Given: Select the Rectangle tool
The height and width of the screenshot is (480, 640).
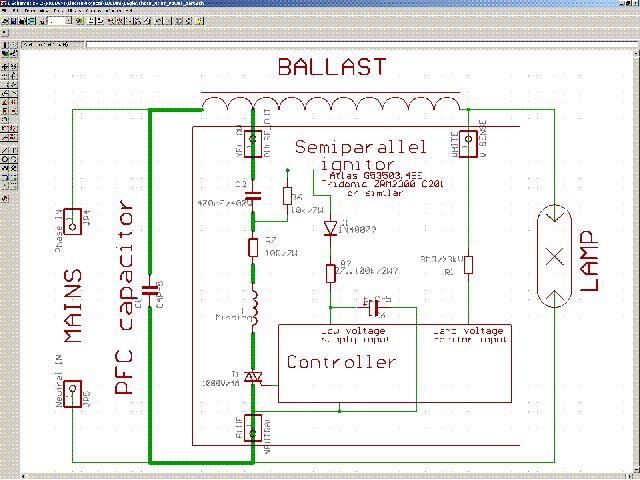Looking at the screenshot, I should click(x=5, y=167).
